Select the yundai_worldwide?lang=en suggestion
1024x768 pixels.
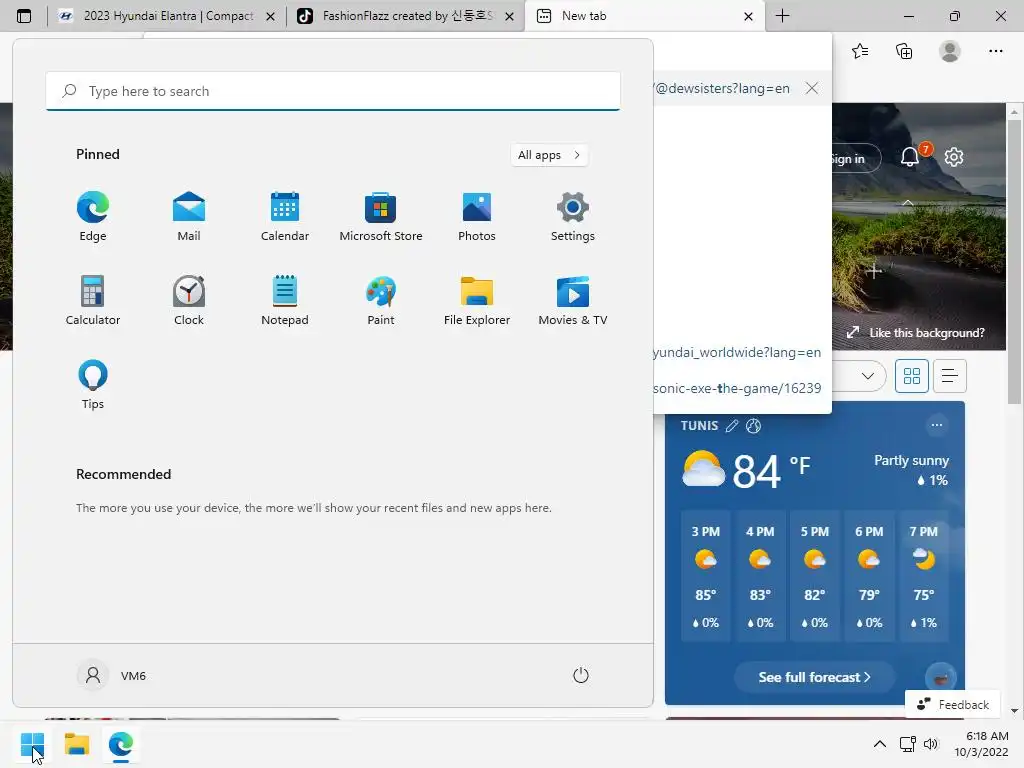(737, 353)
